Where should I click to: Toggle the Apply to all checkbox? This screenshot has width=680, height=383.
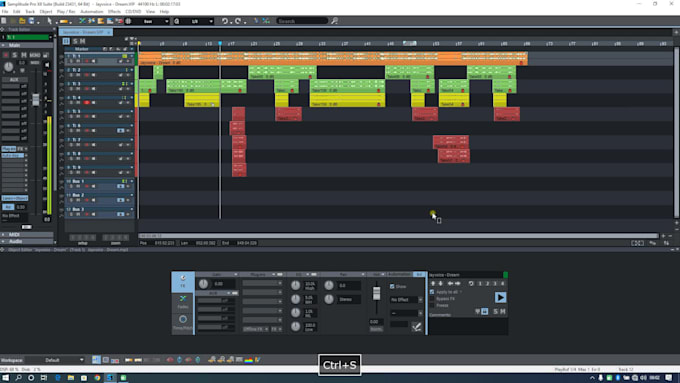(x=432, y=292)
